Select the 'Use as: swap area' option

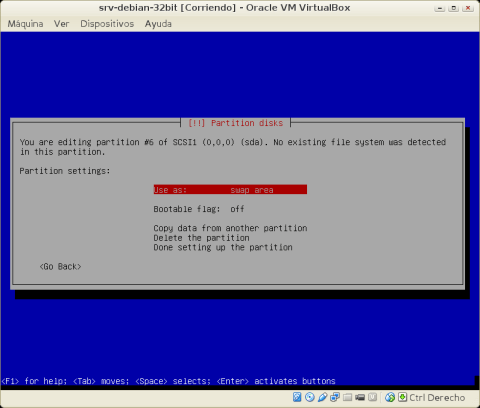230,190
